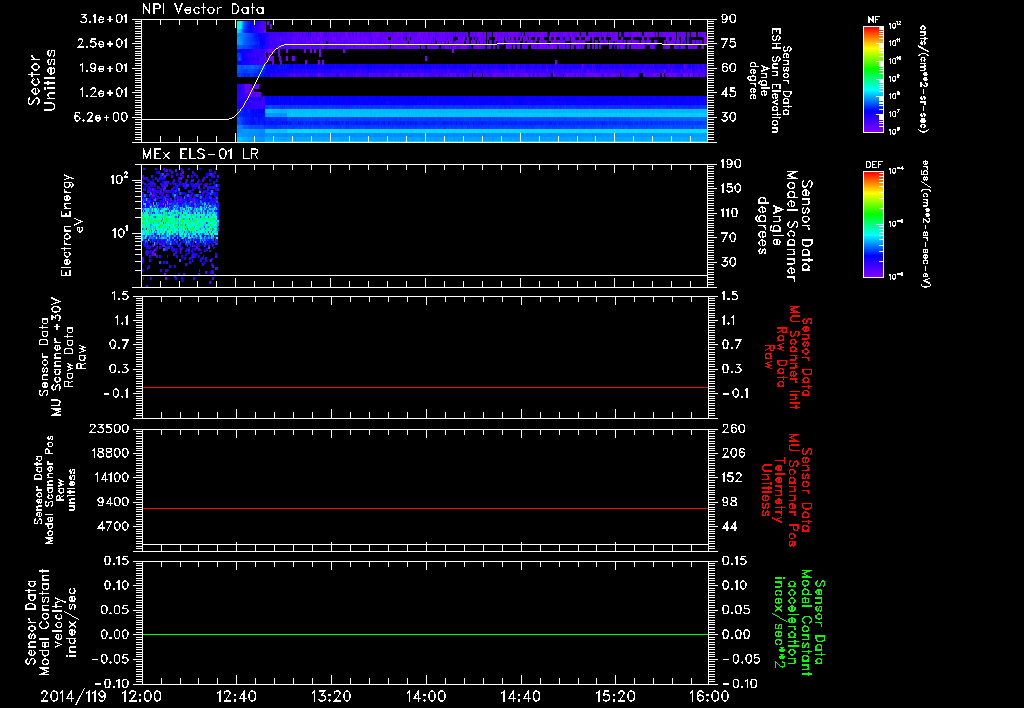
Task: Click the 45 degree Sun elevation tick
Action: (x=728, y=93)
